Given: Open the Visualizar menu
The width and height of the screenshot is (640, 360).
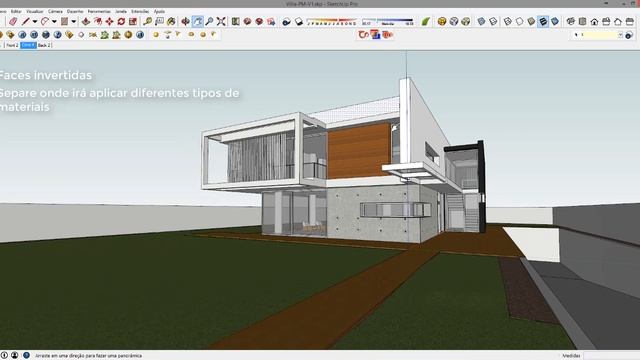Looking at the screenshot, I should coord(35,11).
